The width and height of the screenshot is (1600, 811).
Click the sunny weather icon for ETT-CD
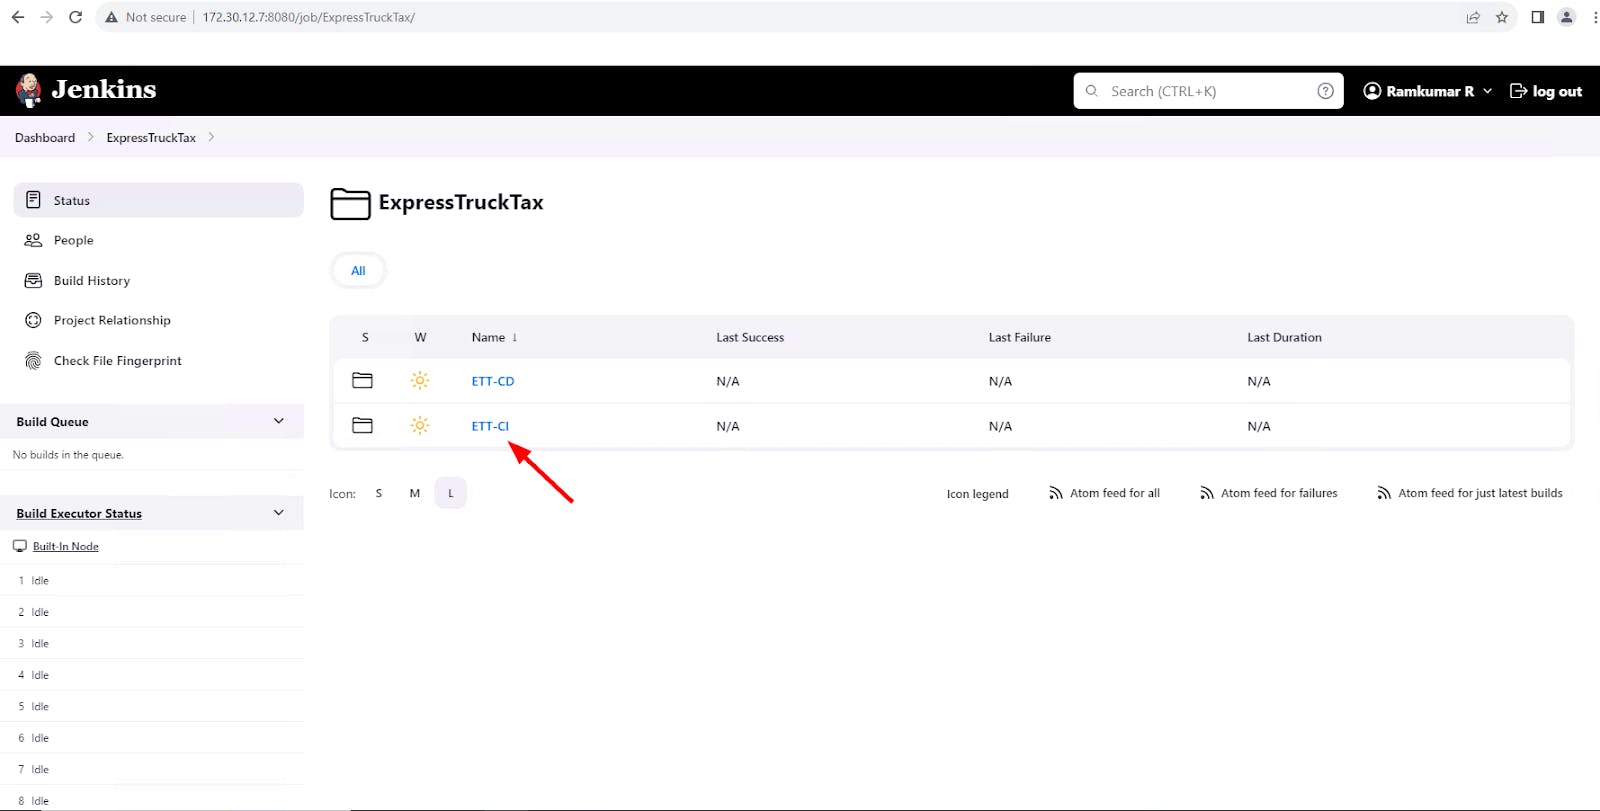[x=420, y=381]
